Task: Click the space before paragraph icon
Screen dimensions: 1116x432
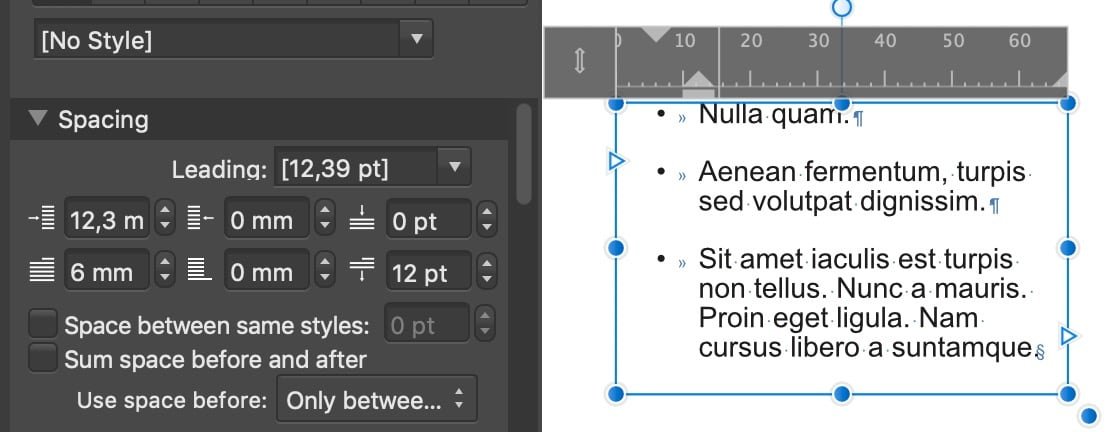Action: pyautogui.click(x=362, y=218)
